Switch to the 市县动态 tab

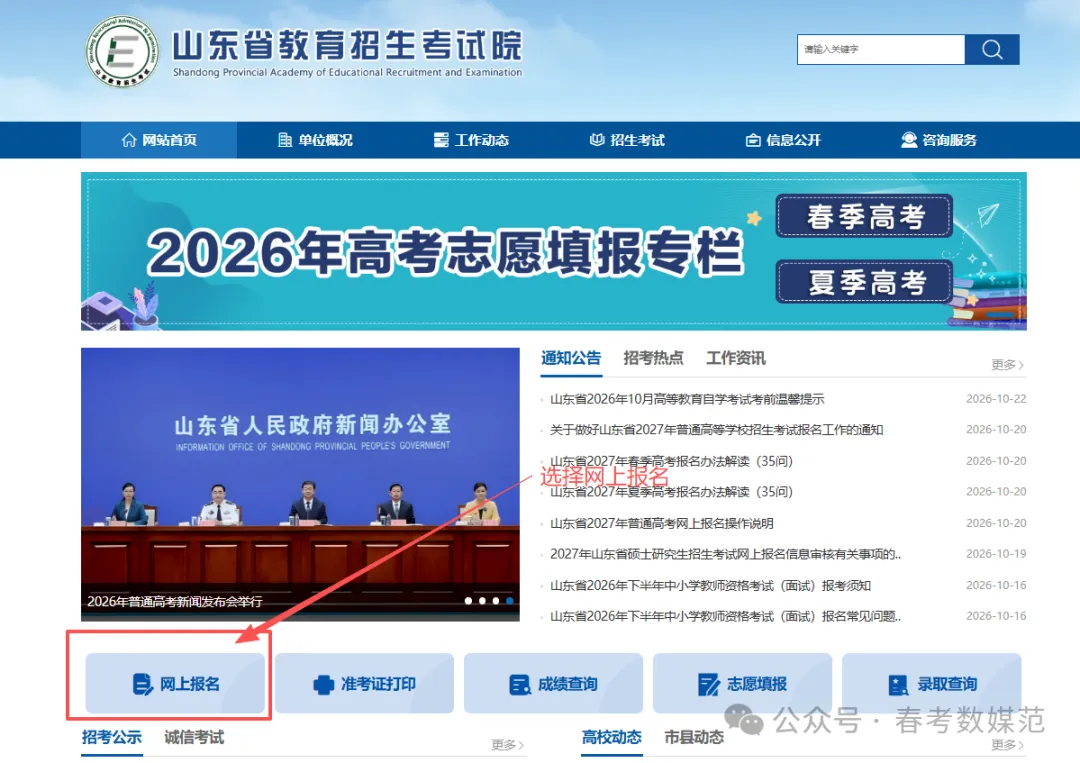pyautogui.click(x=694, y=738)
